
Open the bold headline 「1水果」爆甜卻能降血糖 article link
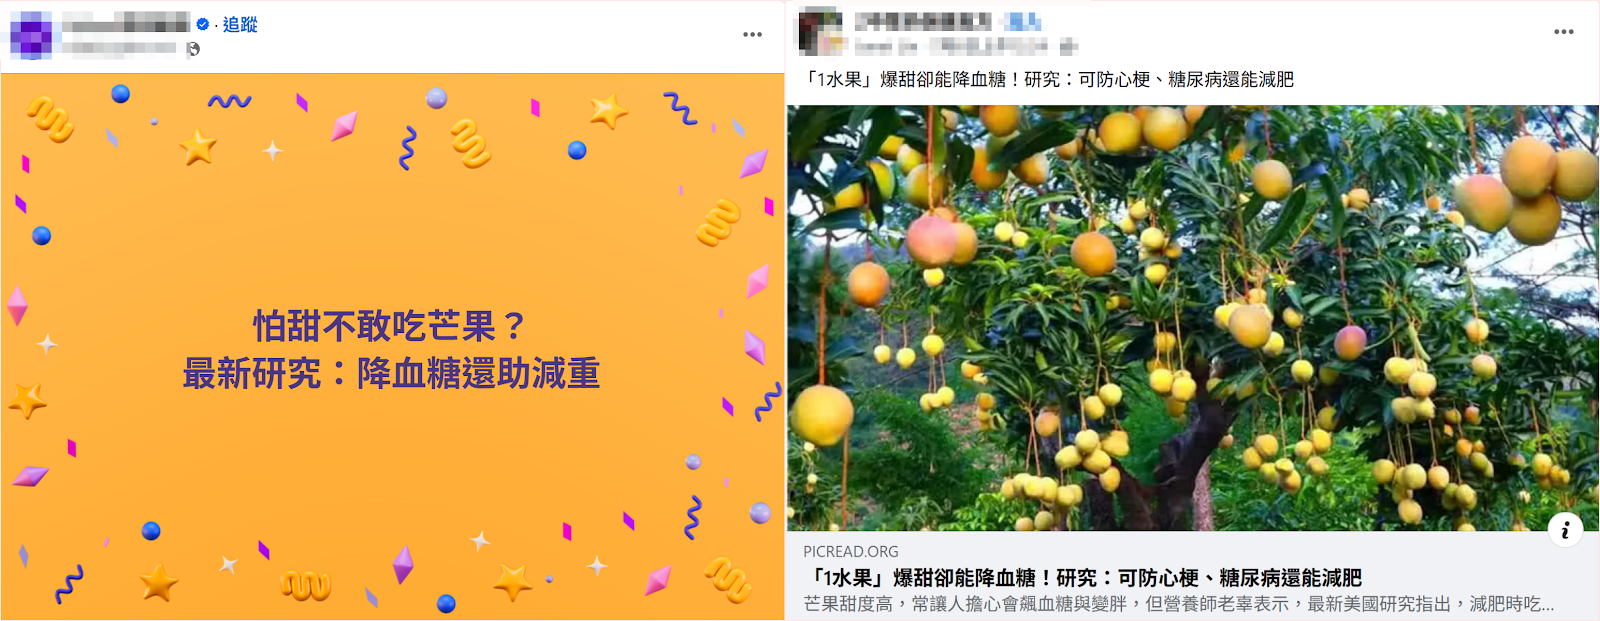[x=1083, y=577]
